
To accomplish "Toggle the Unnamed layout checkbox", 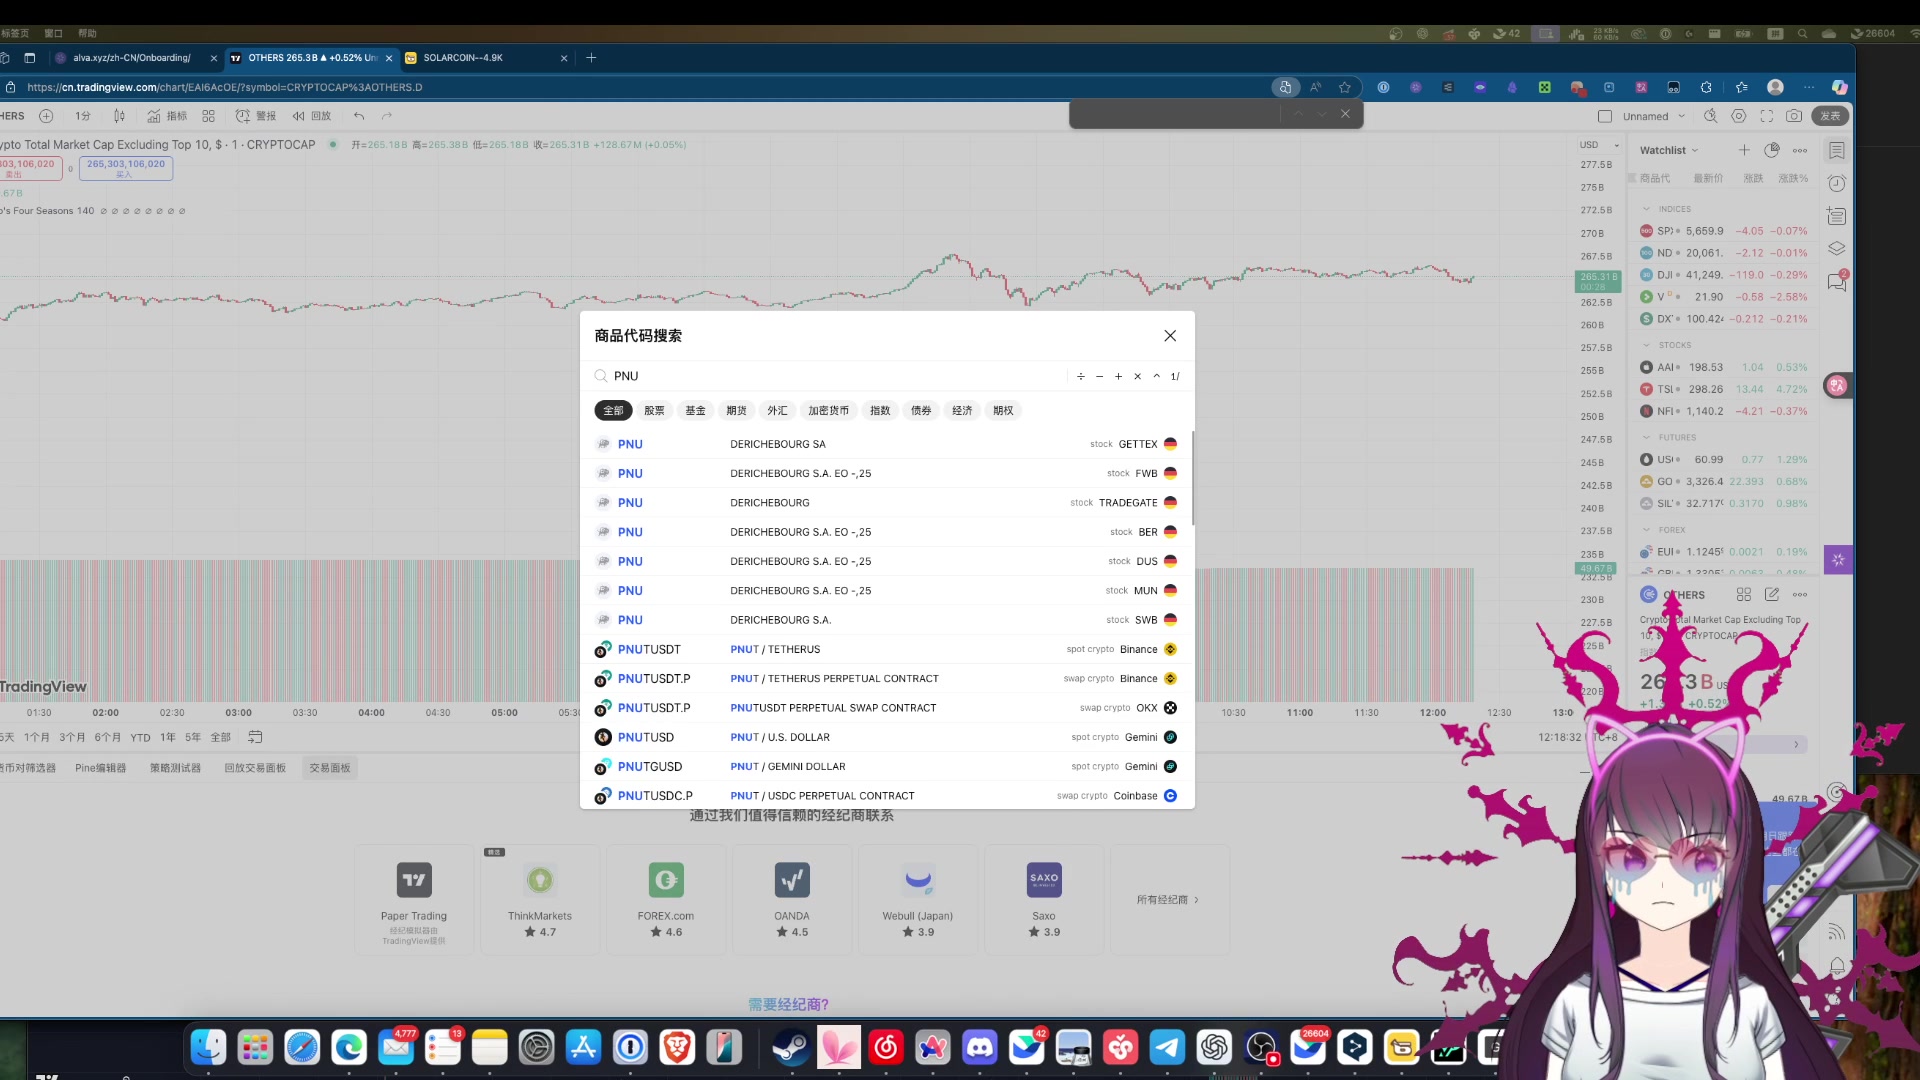I will (x=1605, y=116).
